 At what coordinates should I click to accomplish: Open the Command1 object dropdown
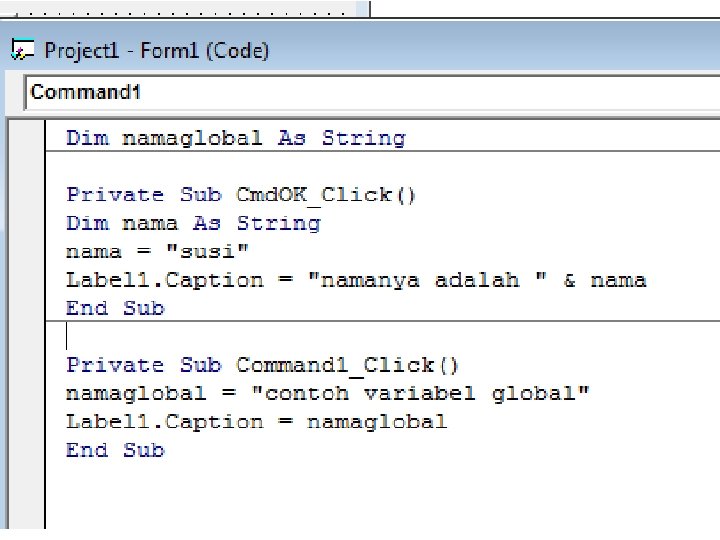370,93
